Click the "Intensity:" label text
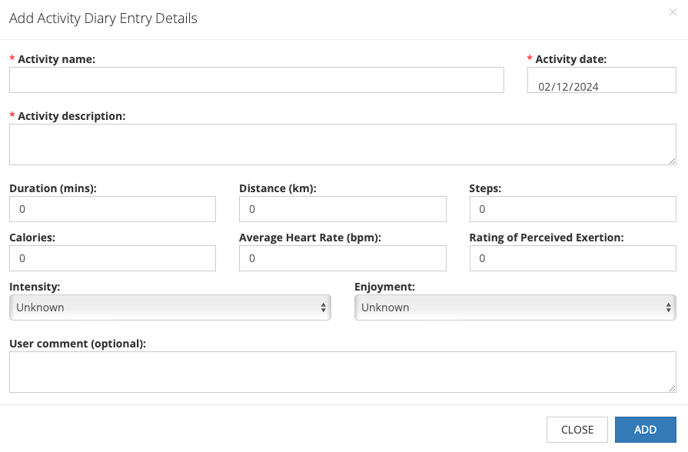Image resolution: width=688 pixels, height=452 pixels. (x=34, y=286)
